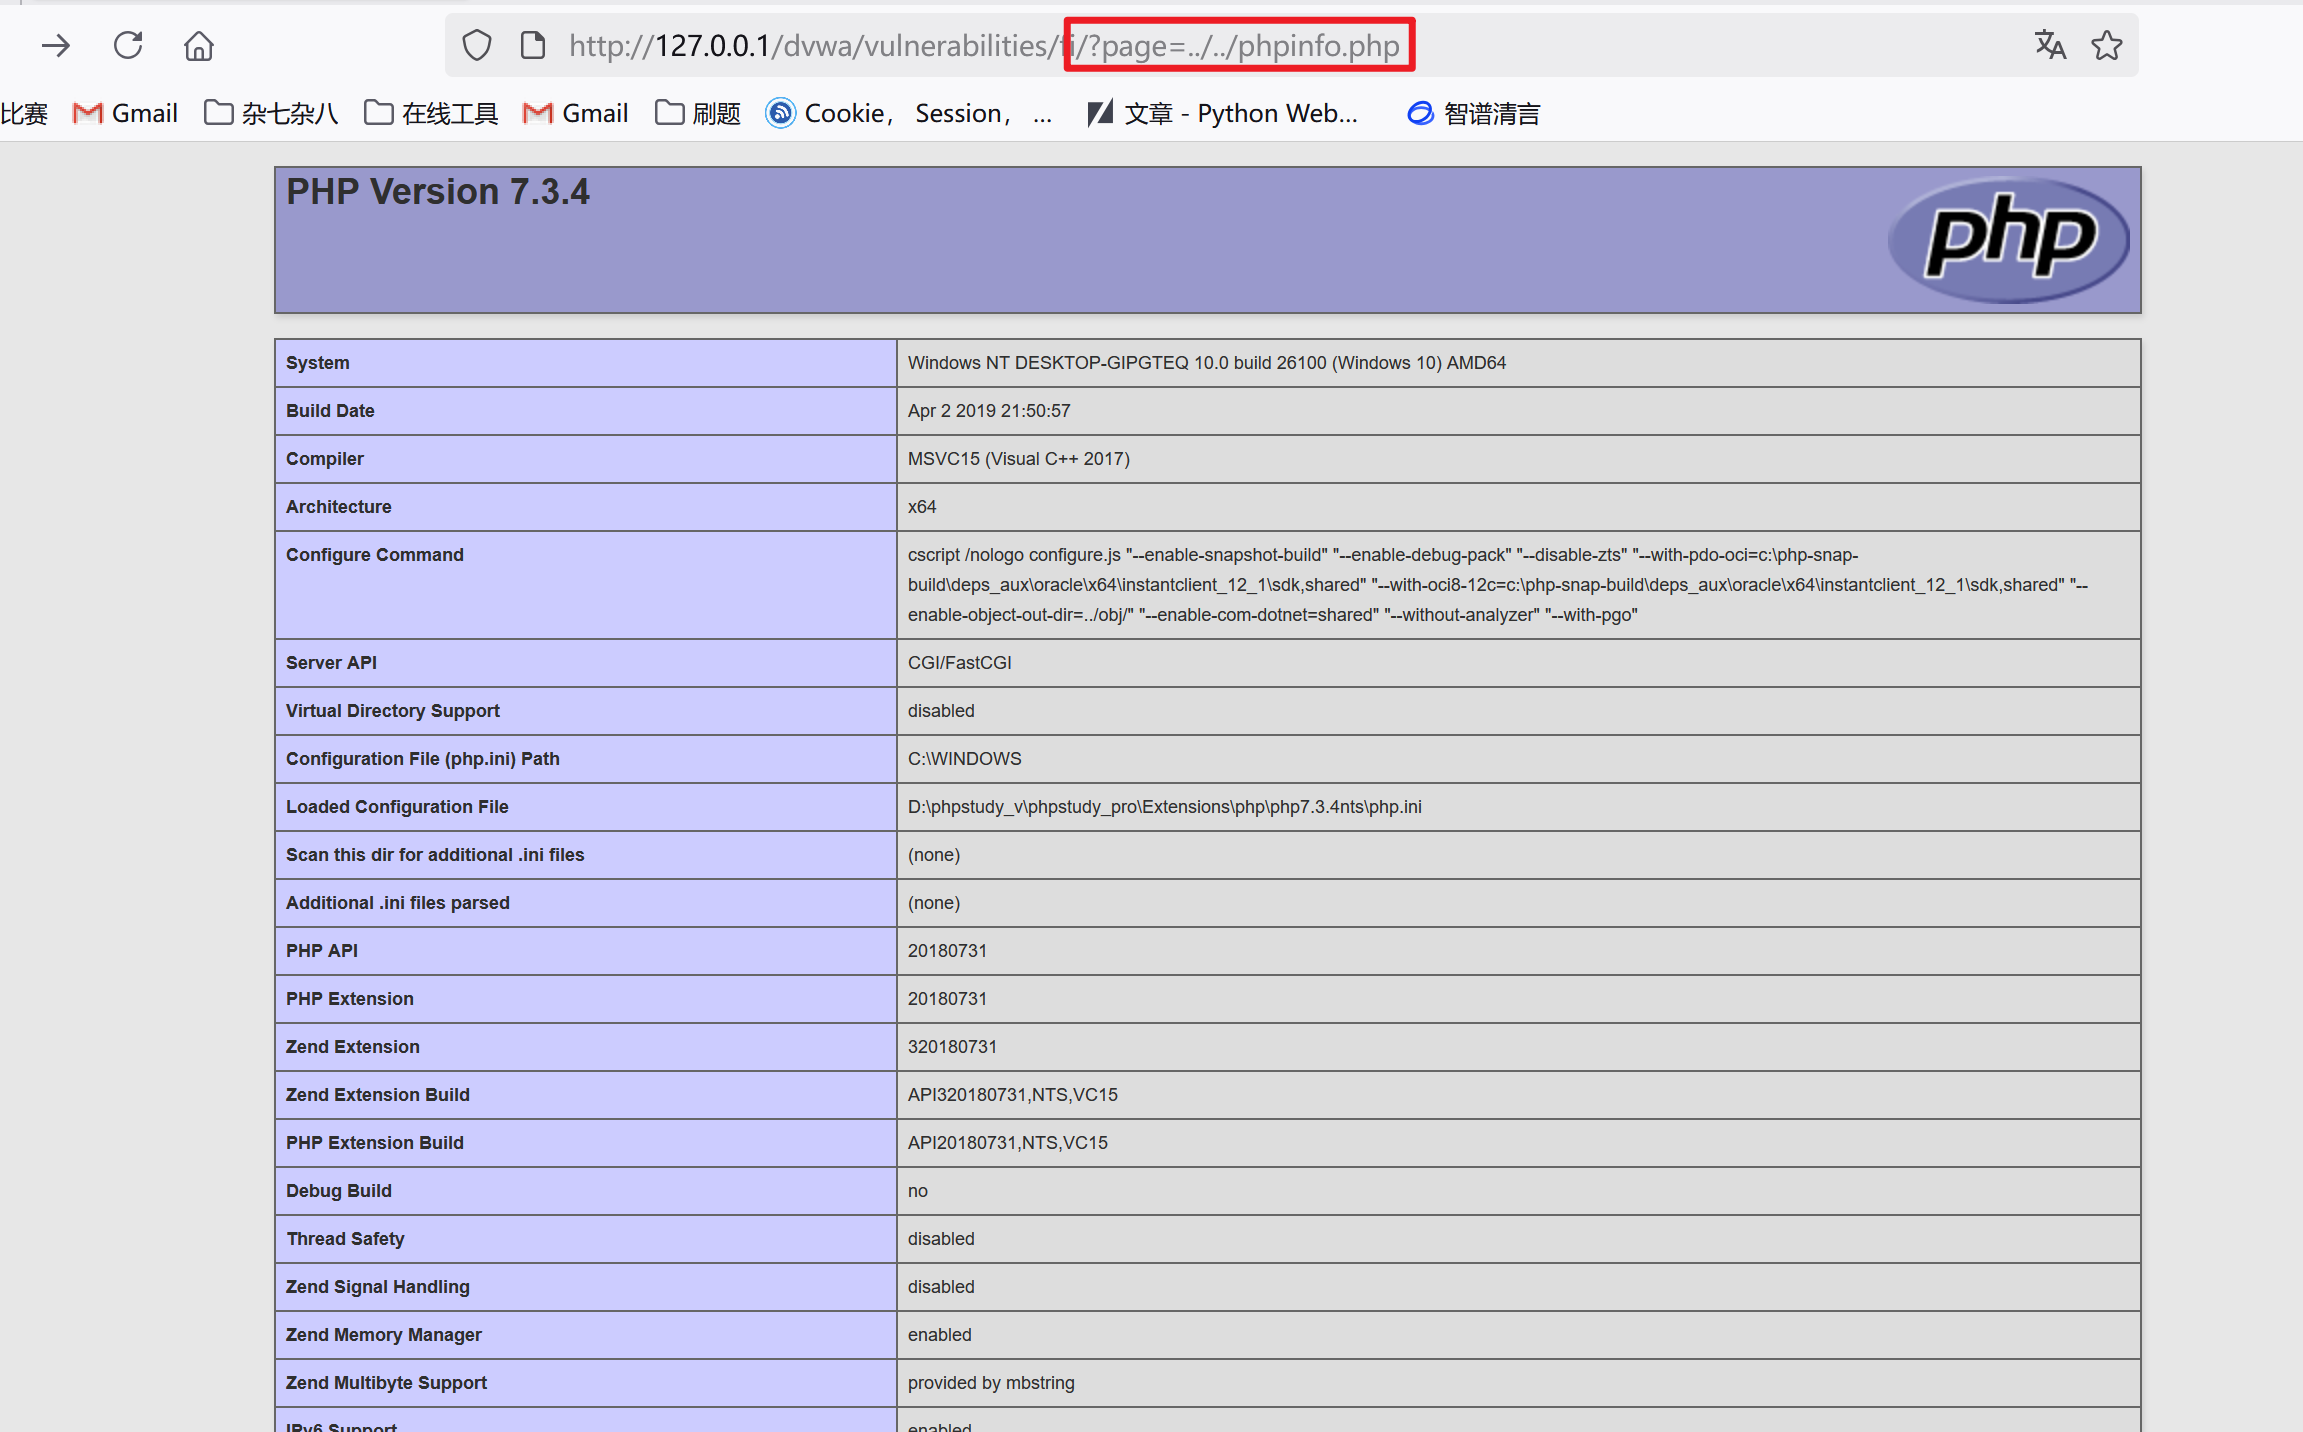Image resolution: width=2303 pixels, height=1432 pixels.
Task: Click the browser forward arrow
Action: [x=56, y=45]
